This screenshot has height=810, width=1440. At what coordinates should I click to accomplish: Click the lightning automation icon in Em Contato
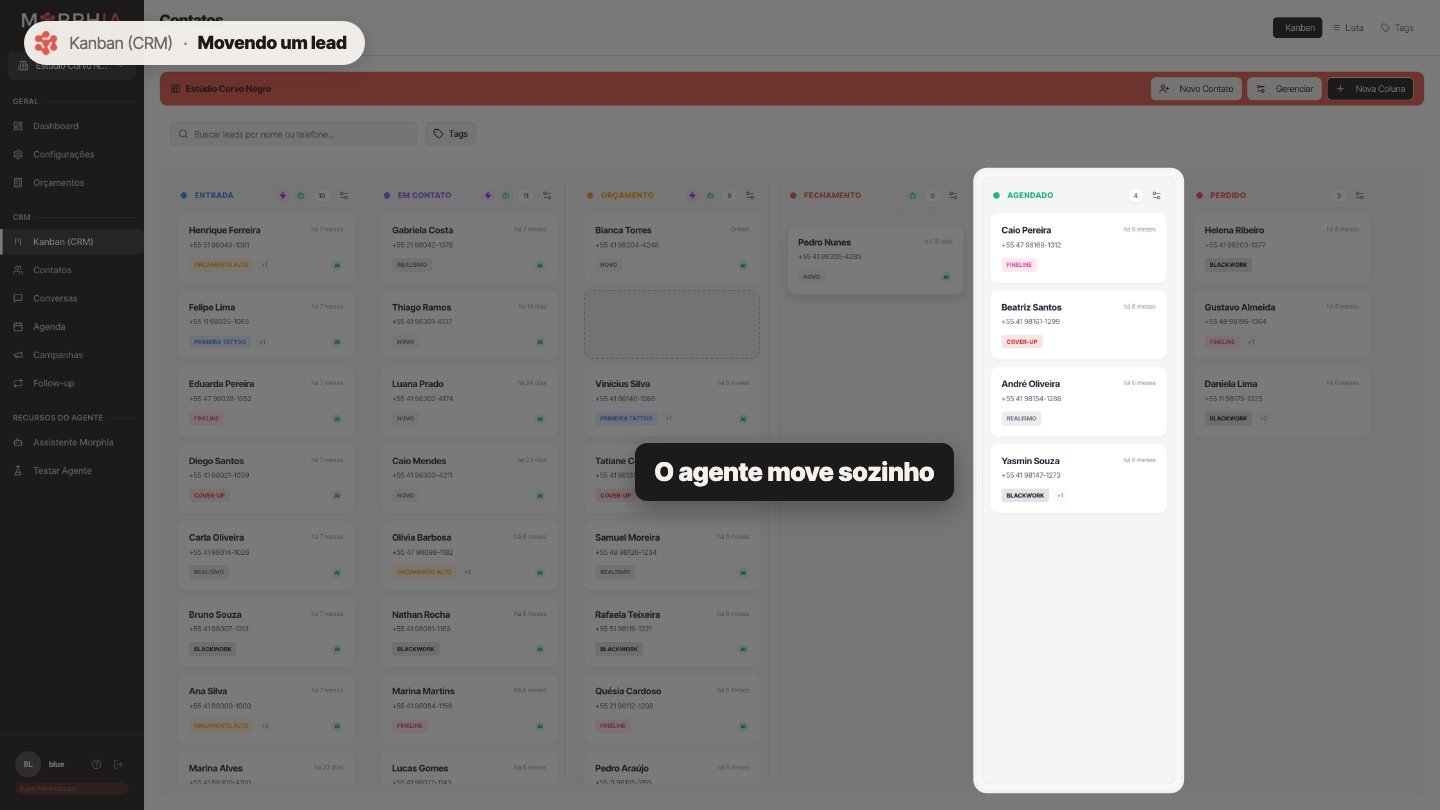pyautogui.click(x=488, y=196)
